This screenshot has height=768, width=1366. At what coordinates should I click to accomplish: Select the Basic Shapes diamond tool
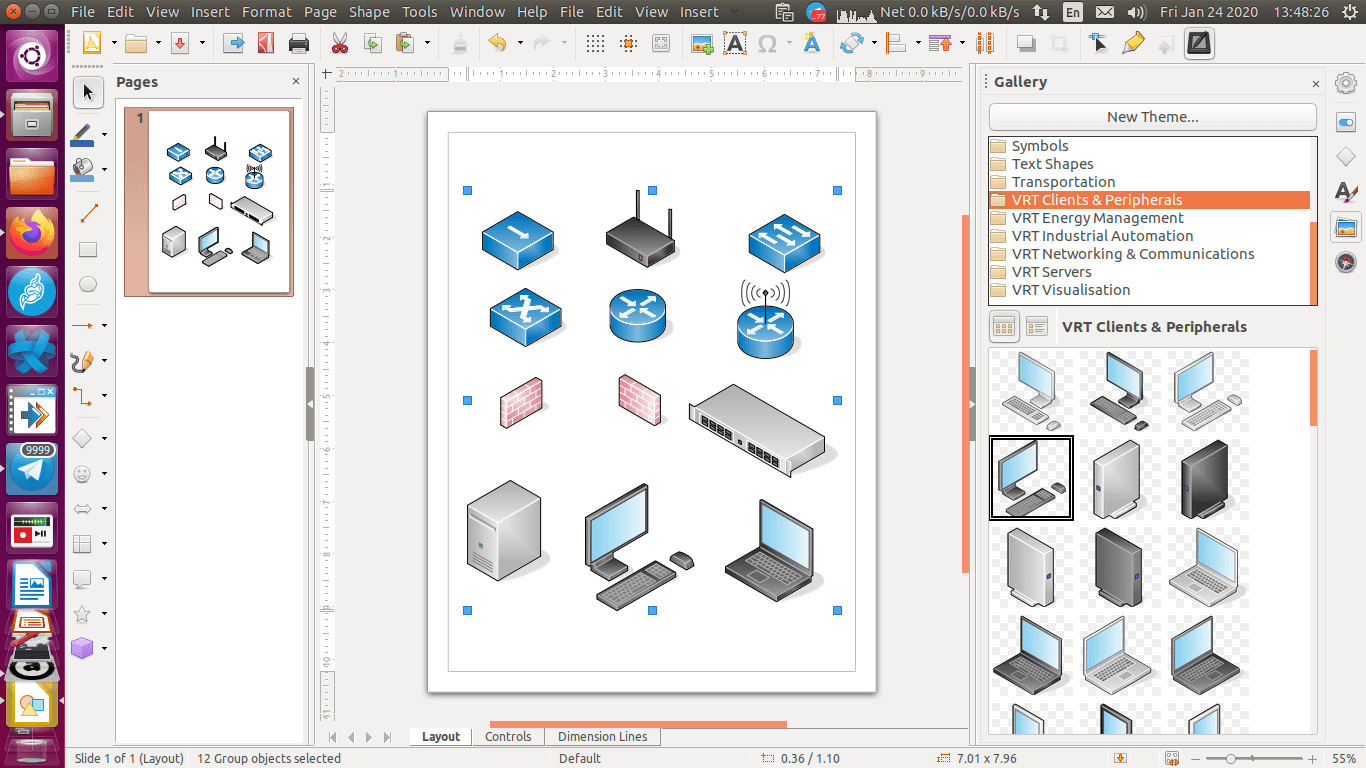[84, 438]
